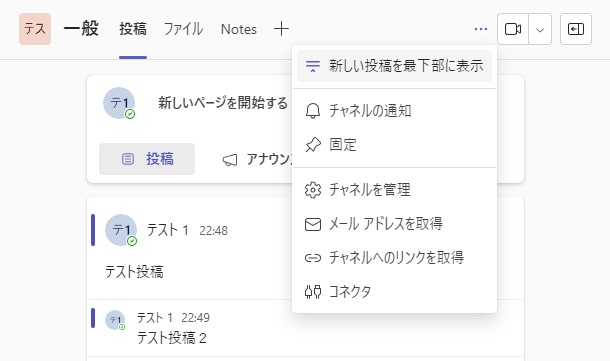Switch to the ファイル tab

(183, 29)
